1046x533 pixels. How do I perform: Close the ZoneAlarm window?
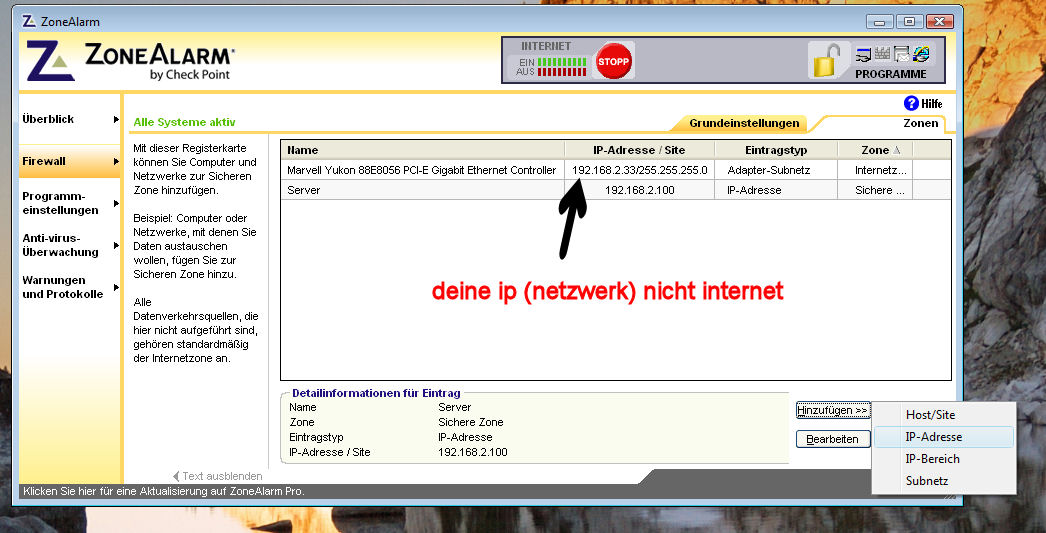point(939,21)
